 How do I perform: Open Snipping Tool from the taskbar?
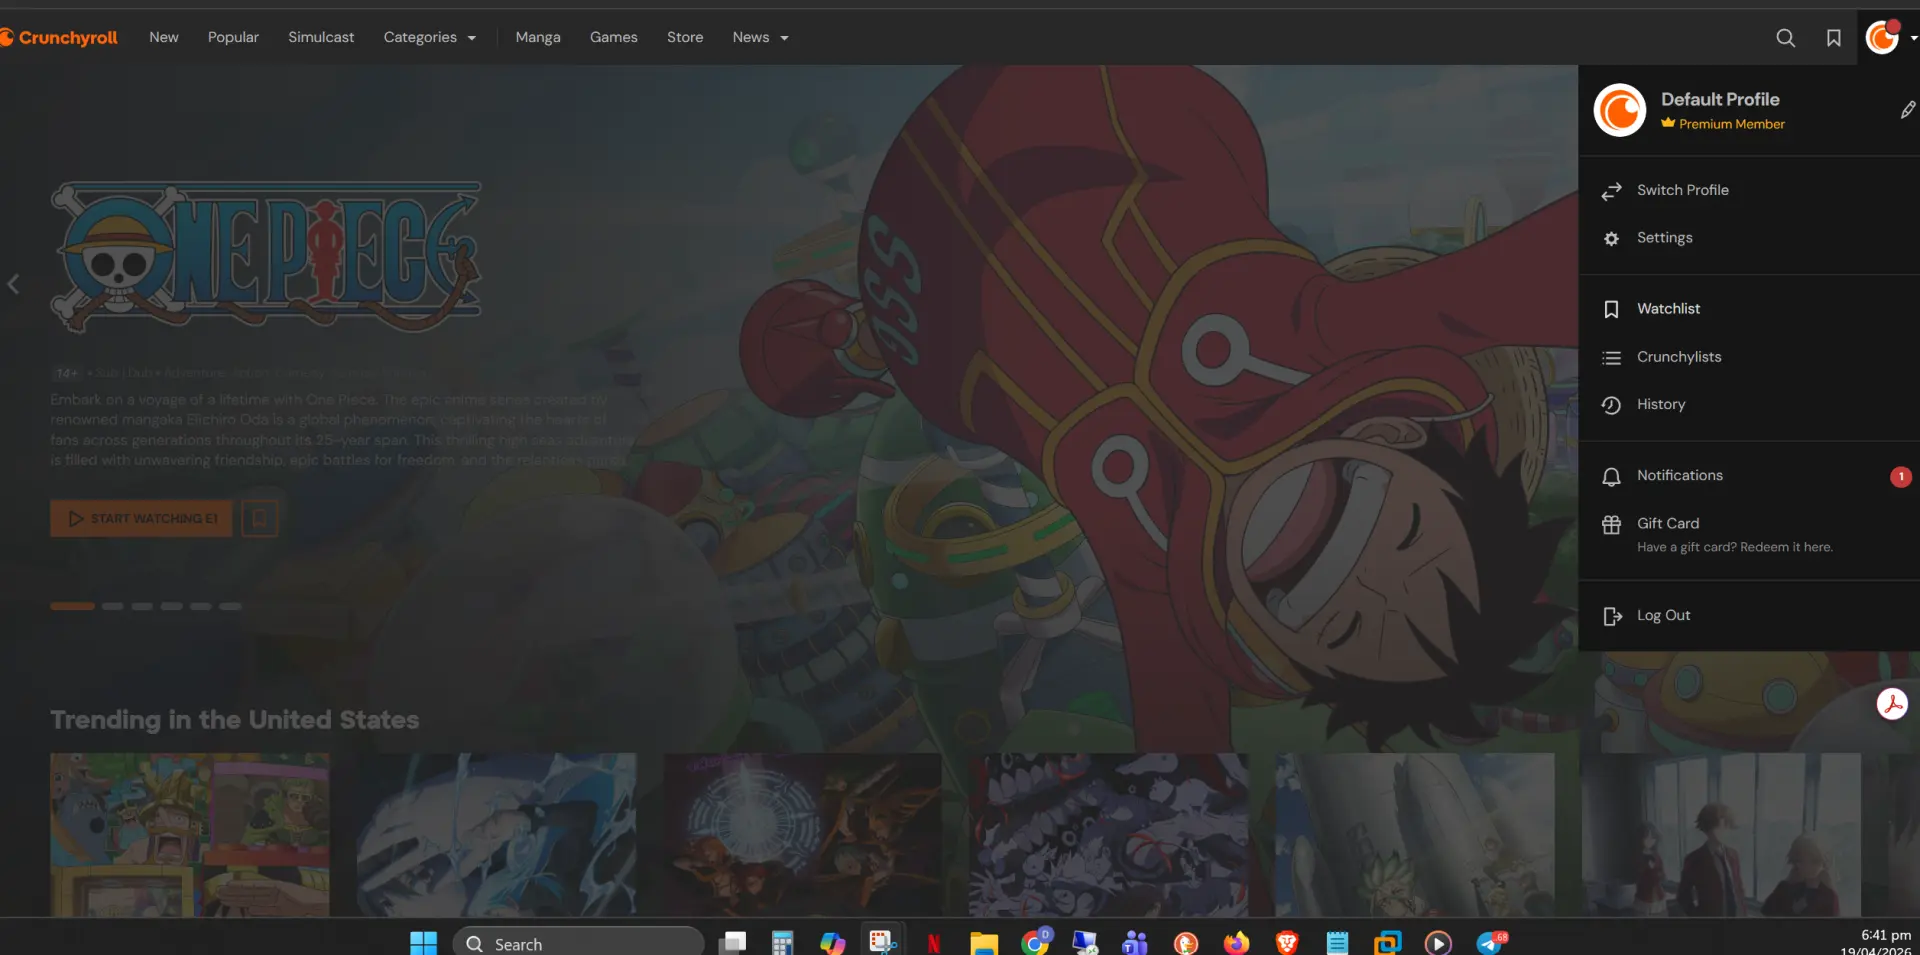coord(882,943)
